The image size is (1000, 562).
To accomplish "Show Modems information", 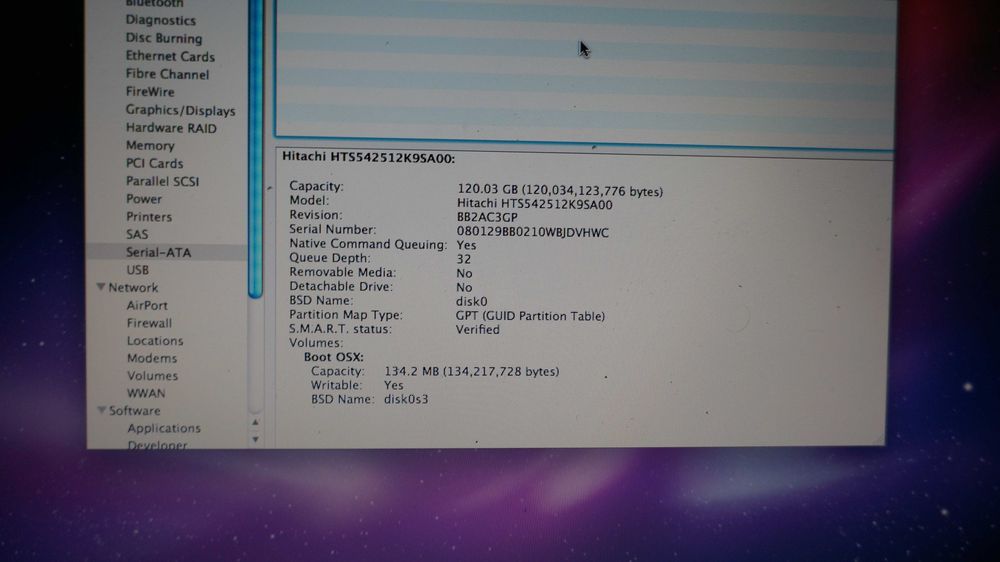I will (x=152, y=358).
